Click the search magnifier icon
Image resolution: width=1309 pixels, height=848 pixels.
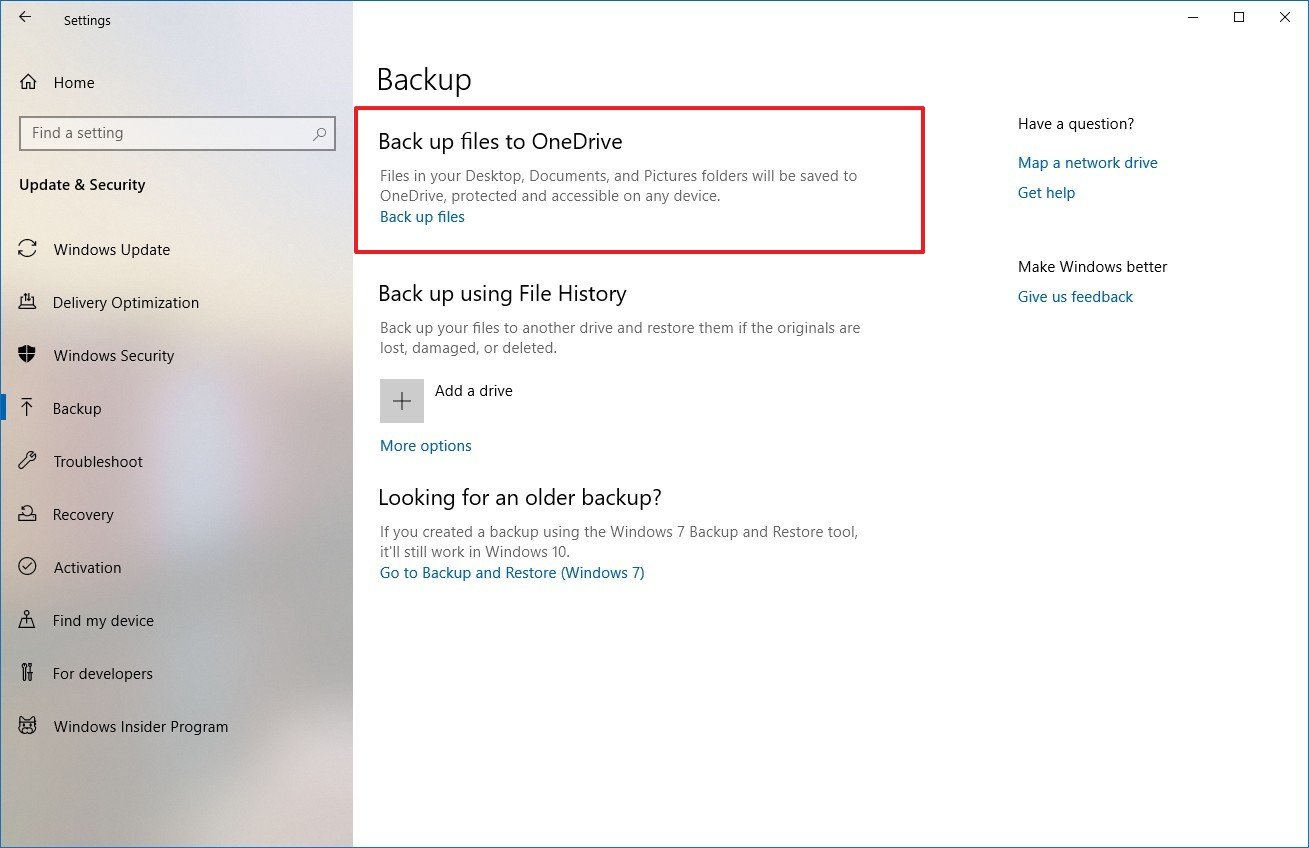[x=319, y=133]
